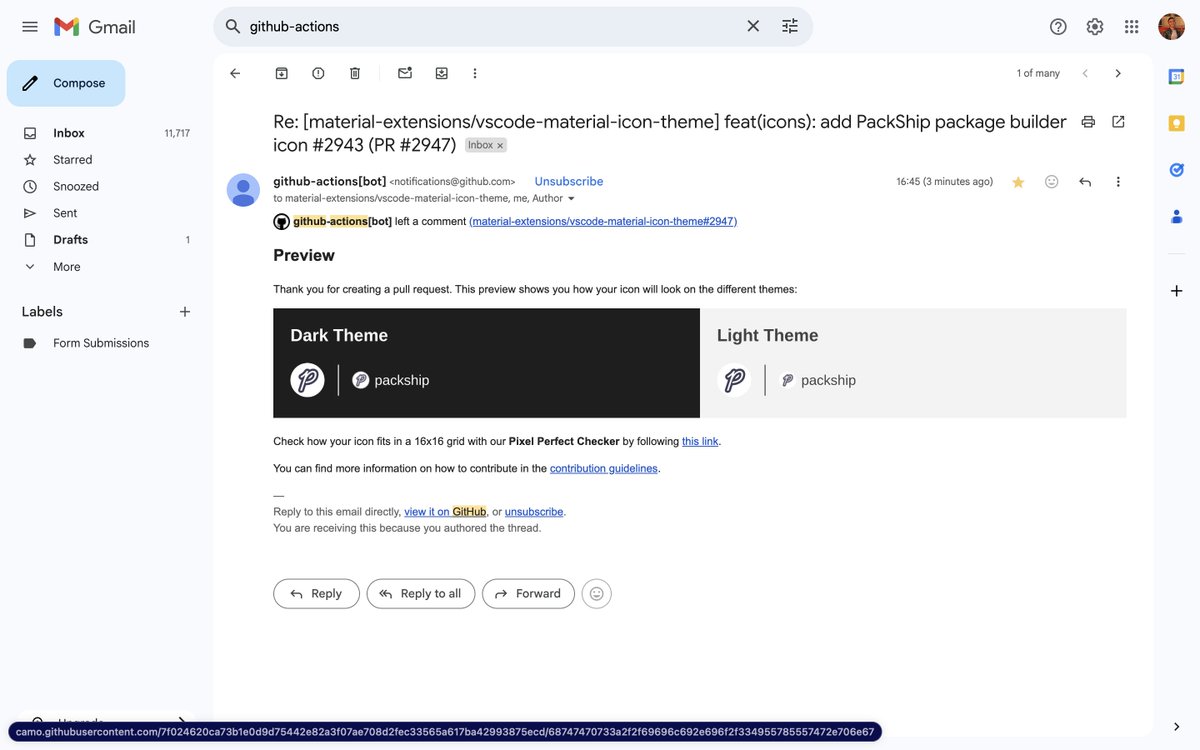This screenshot has height=750, width=1200.
Task: Click the footer unsubscribe link
Action: click(x=534, y=512)
